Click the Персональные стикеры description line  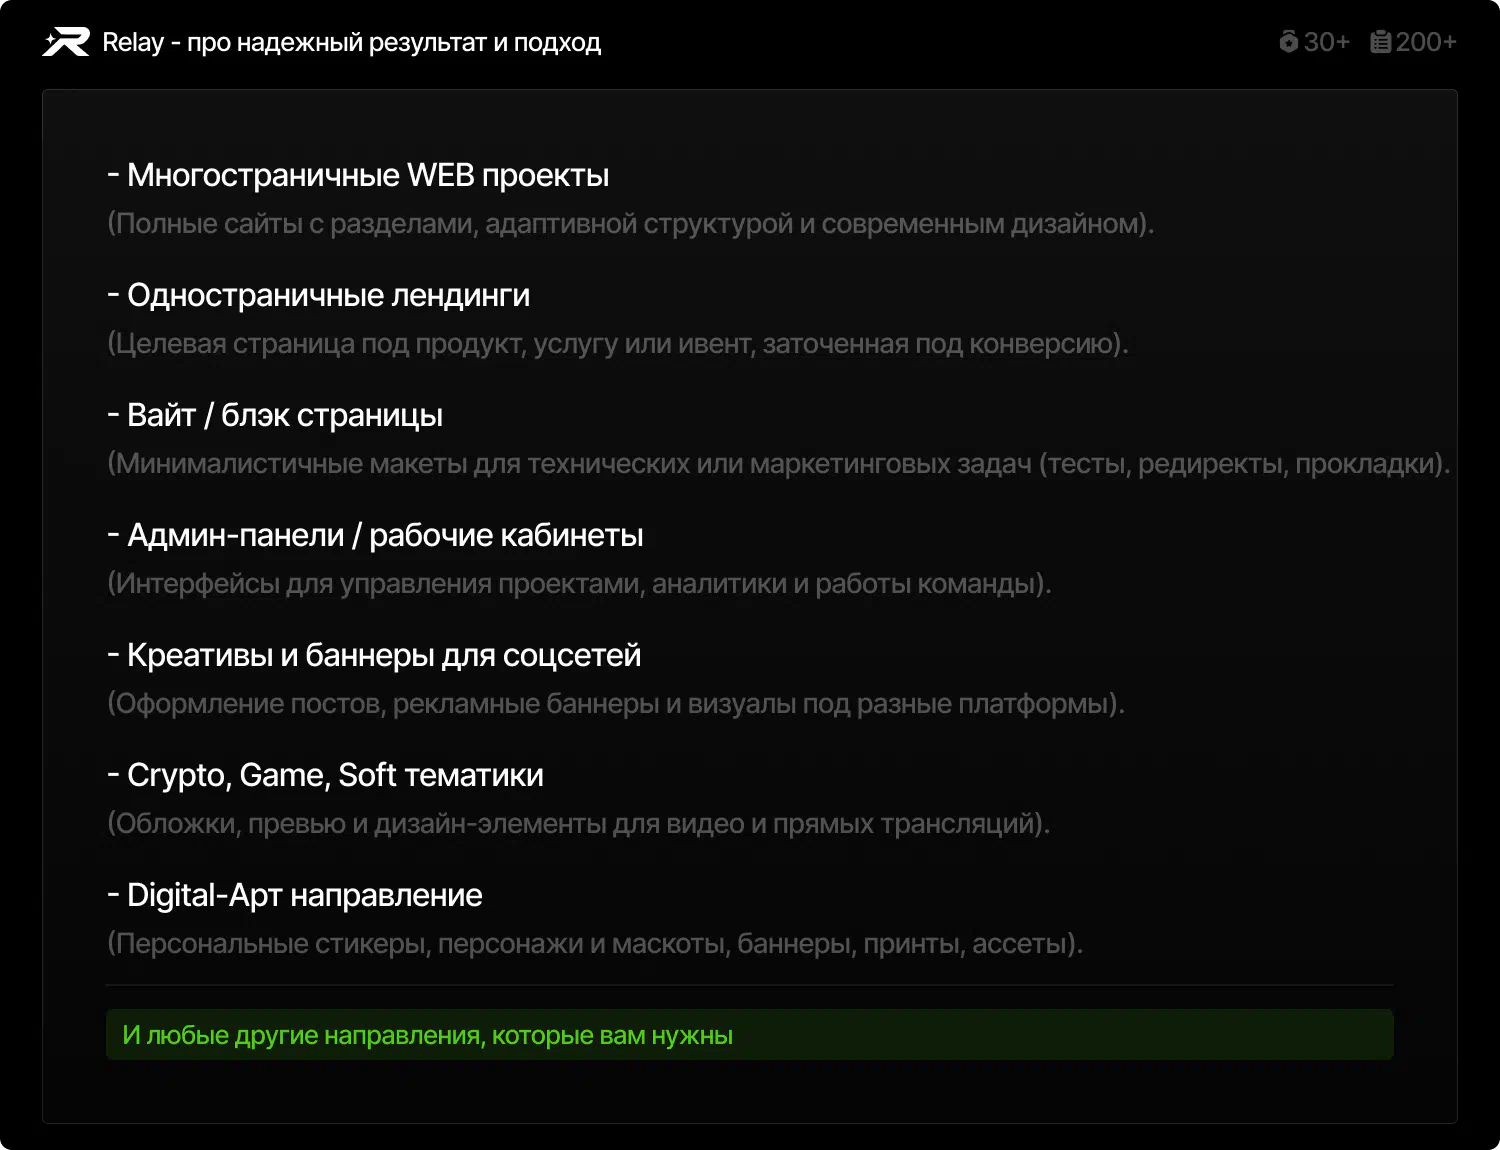(x=595, y=943)
